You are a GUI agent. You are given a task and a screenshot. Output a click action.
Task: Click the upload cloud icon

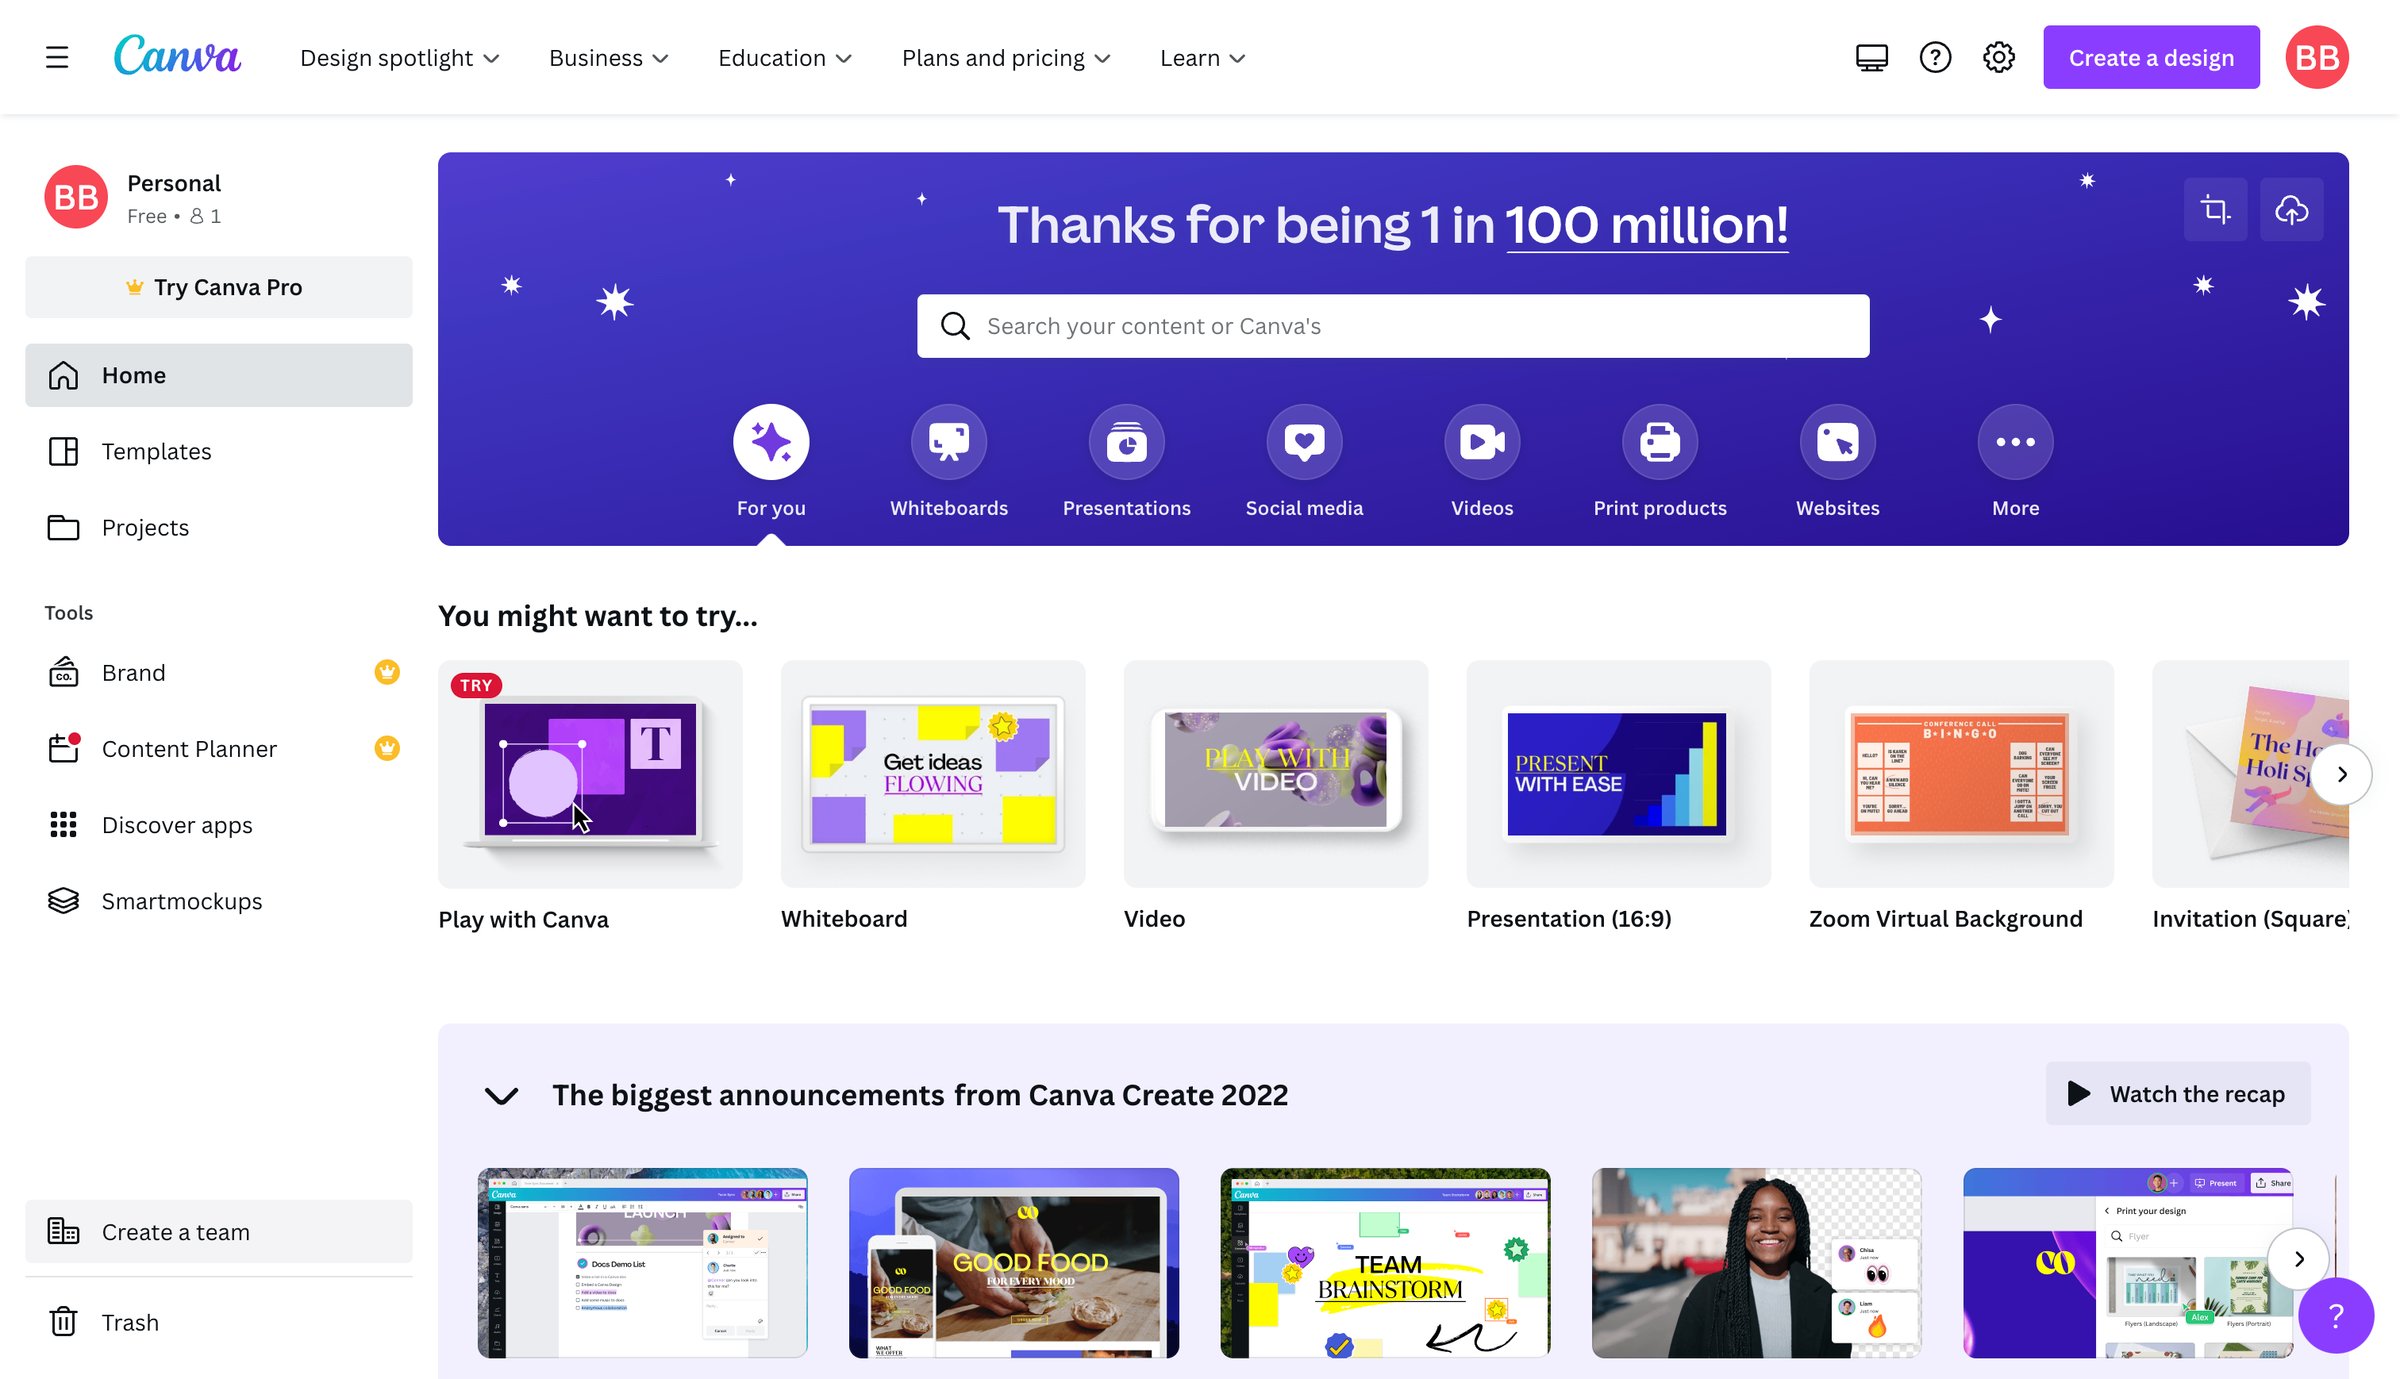coord(2291,210)
